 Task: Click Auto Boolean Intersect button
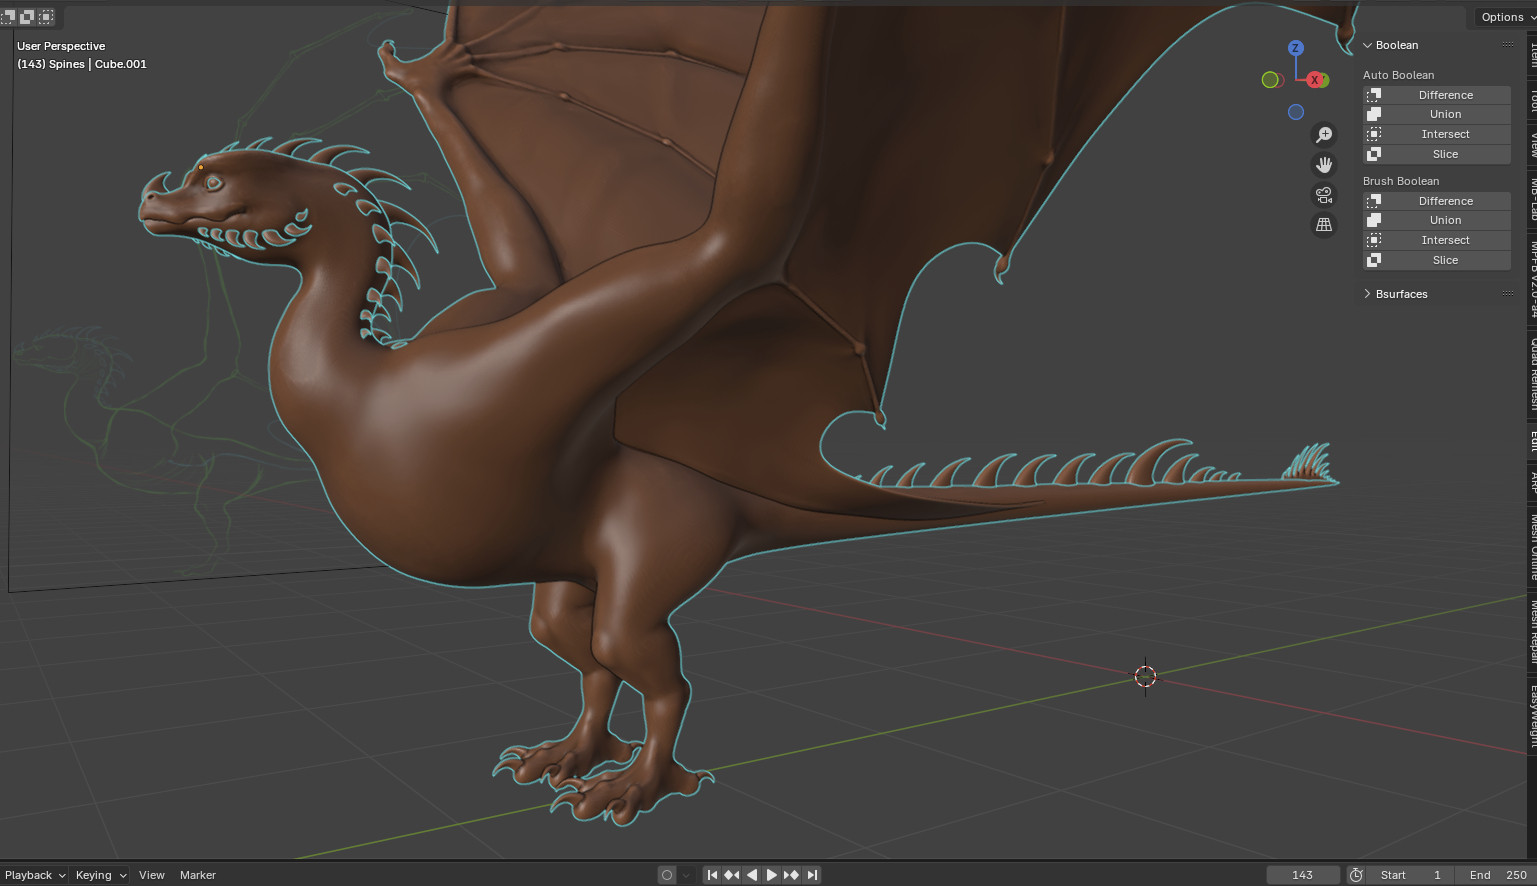click(1437, 134)
